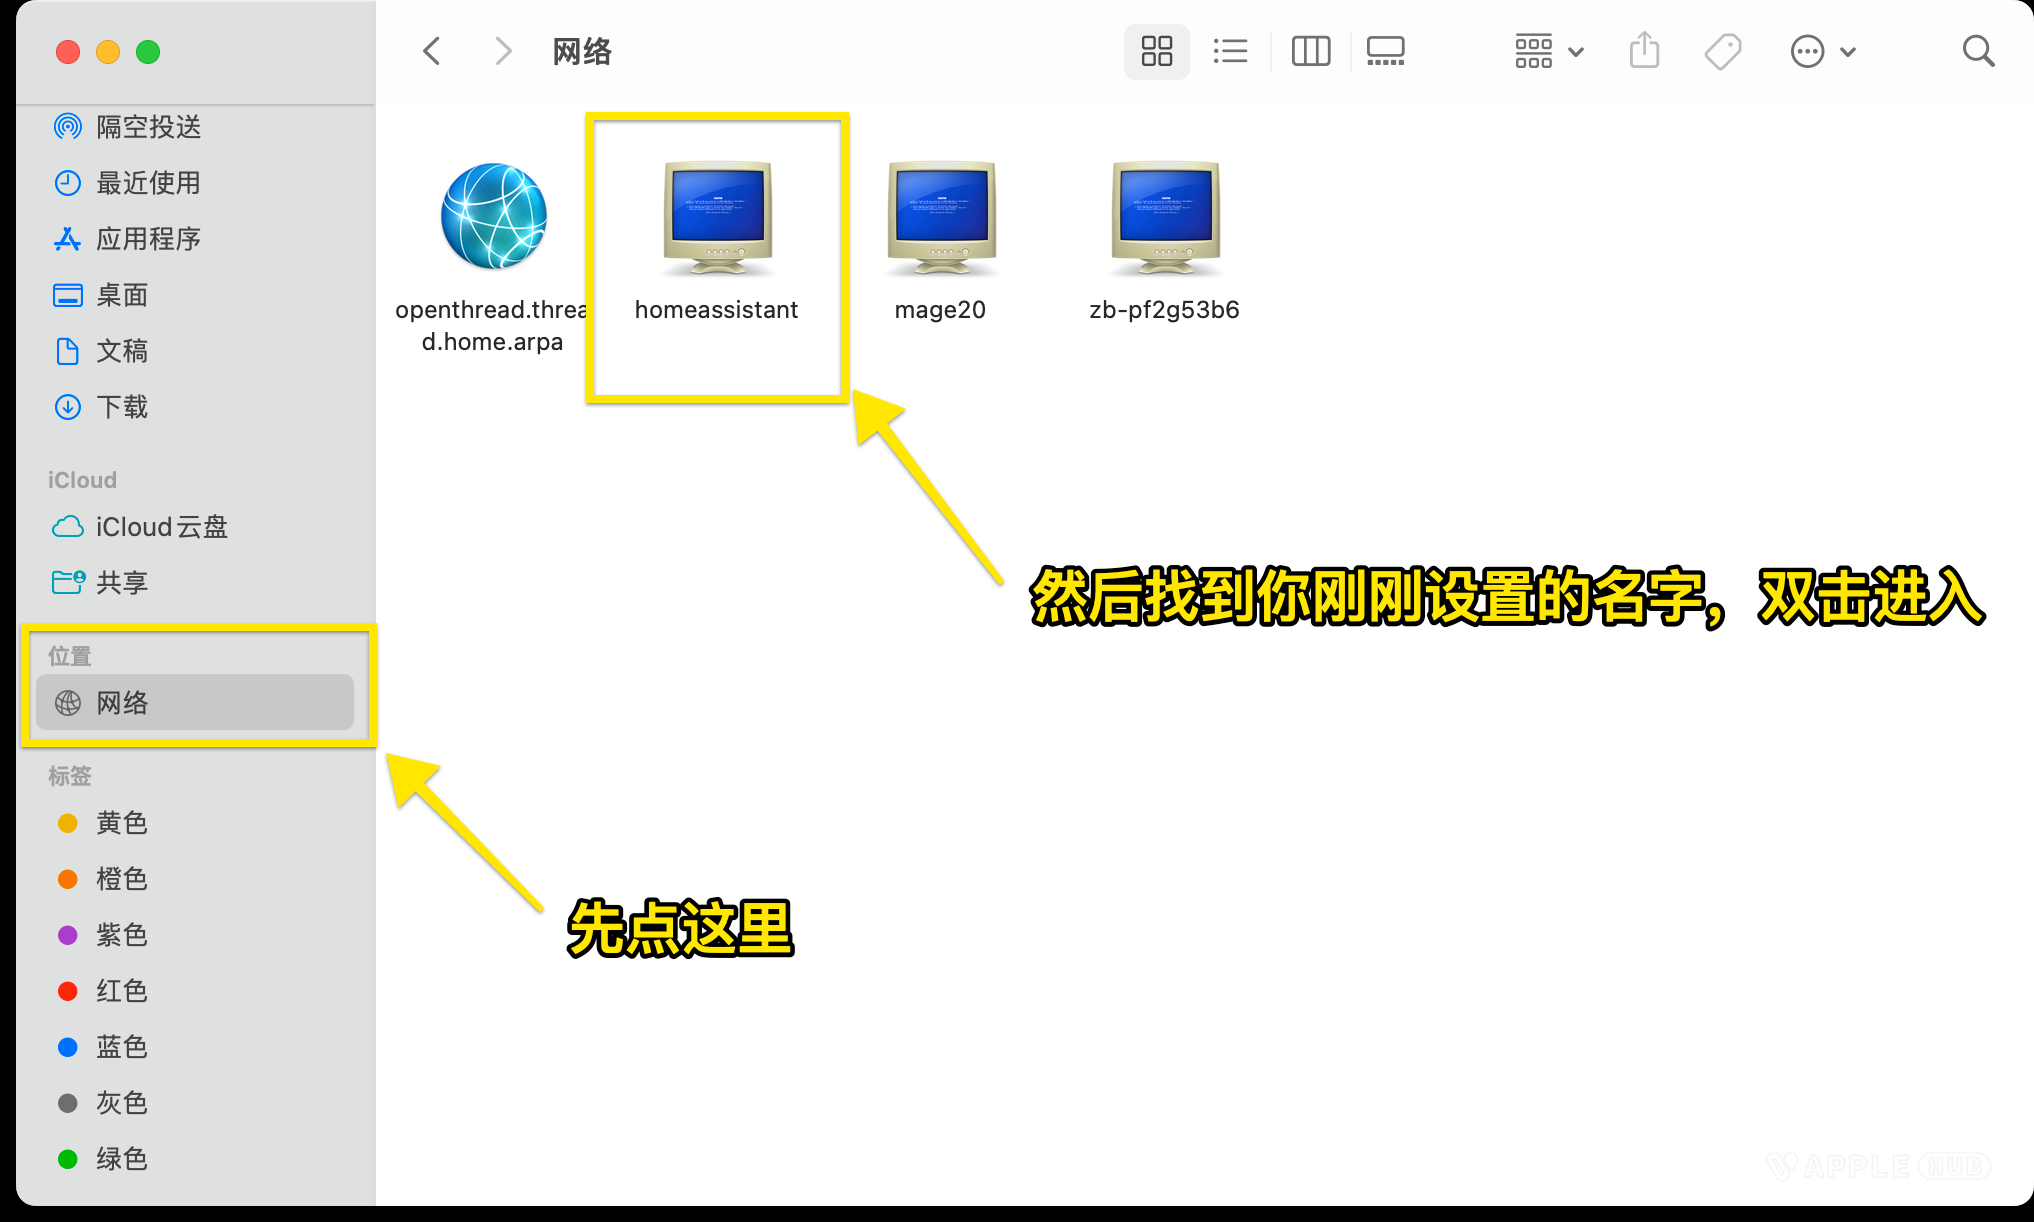The image size is (2034, 1222).
Task: Open the 下载 folder from the sidebar
Action: coord(123,407)
